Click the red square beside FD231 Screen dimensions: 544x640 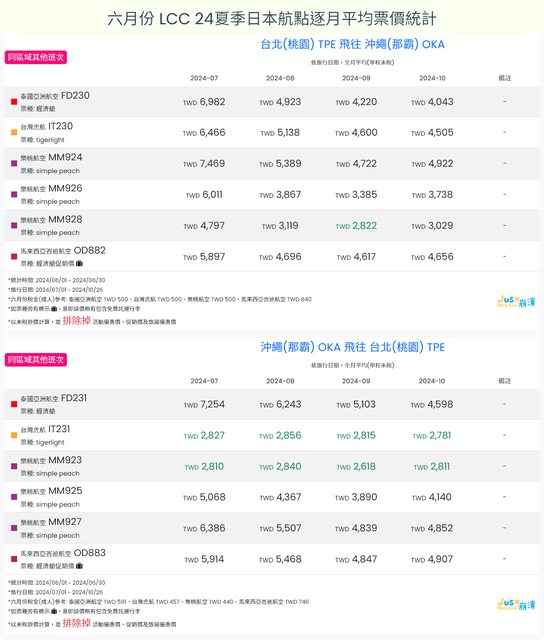(x=14, y=404)
